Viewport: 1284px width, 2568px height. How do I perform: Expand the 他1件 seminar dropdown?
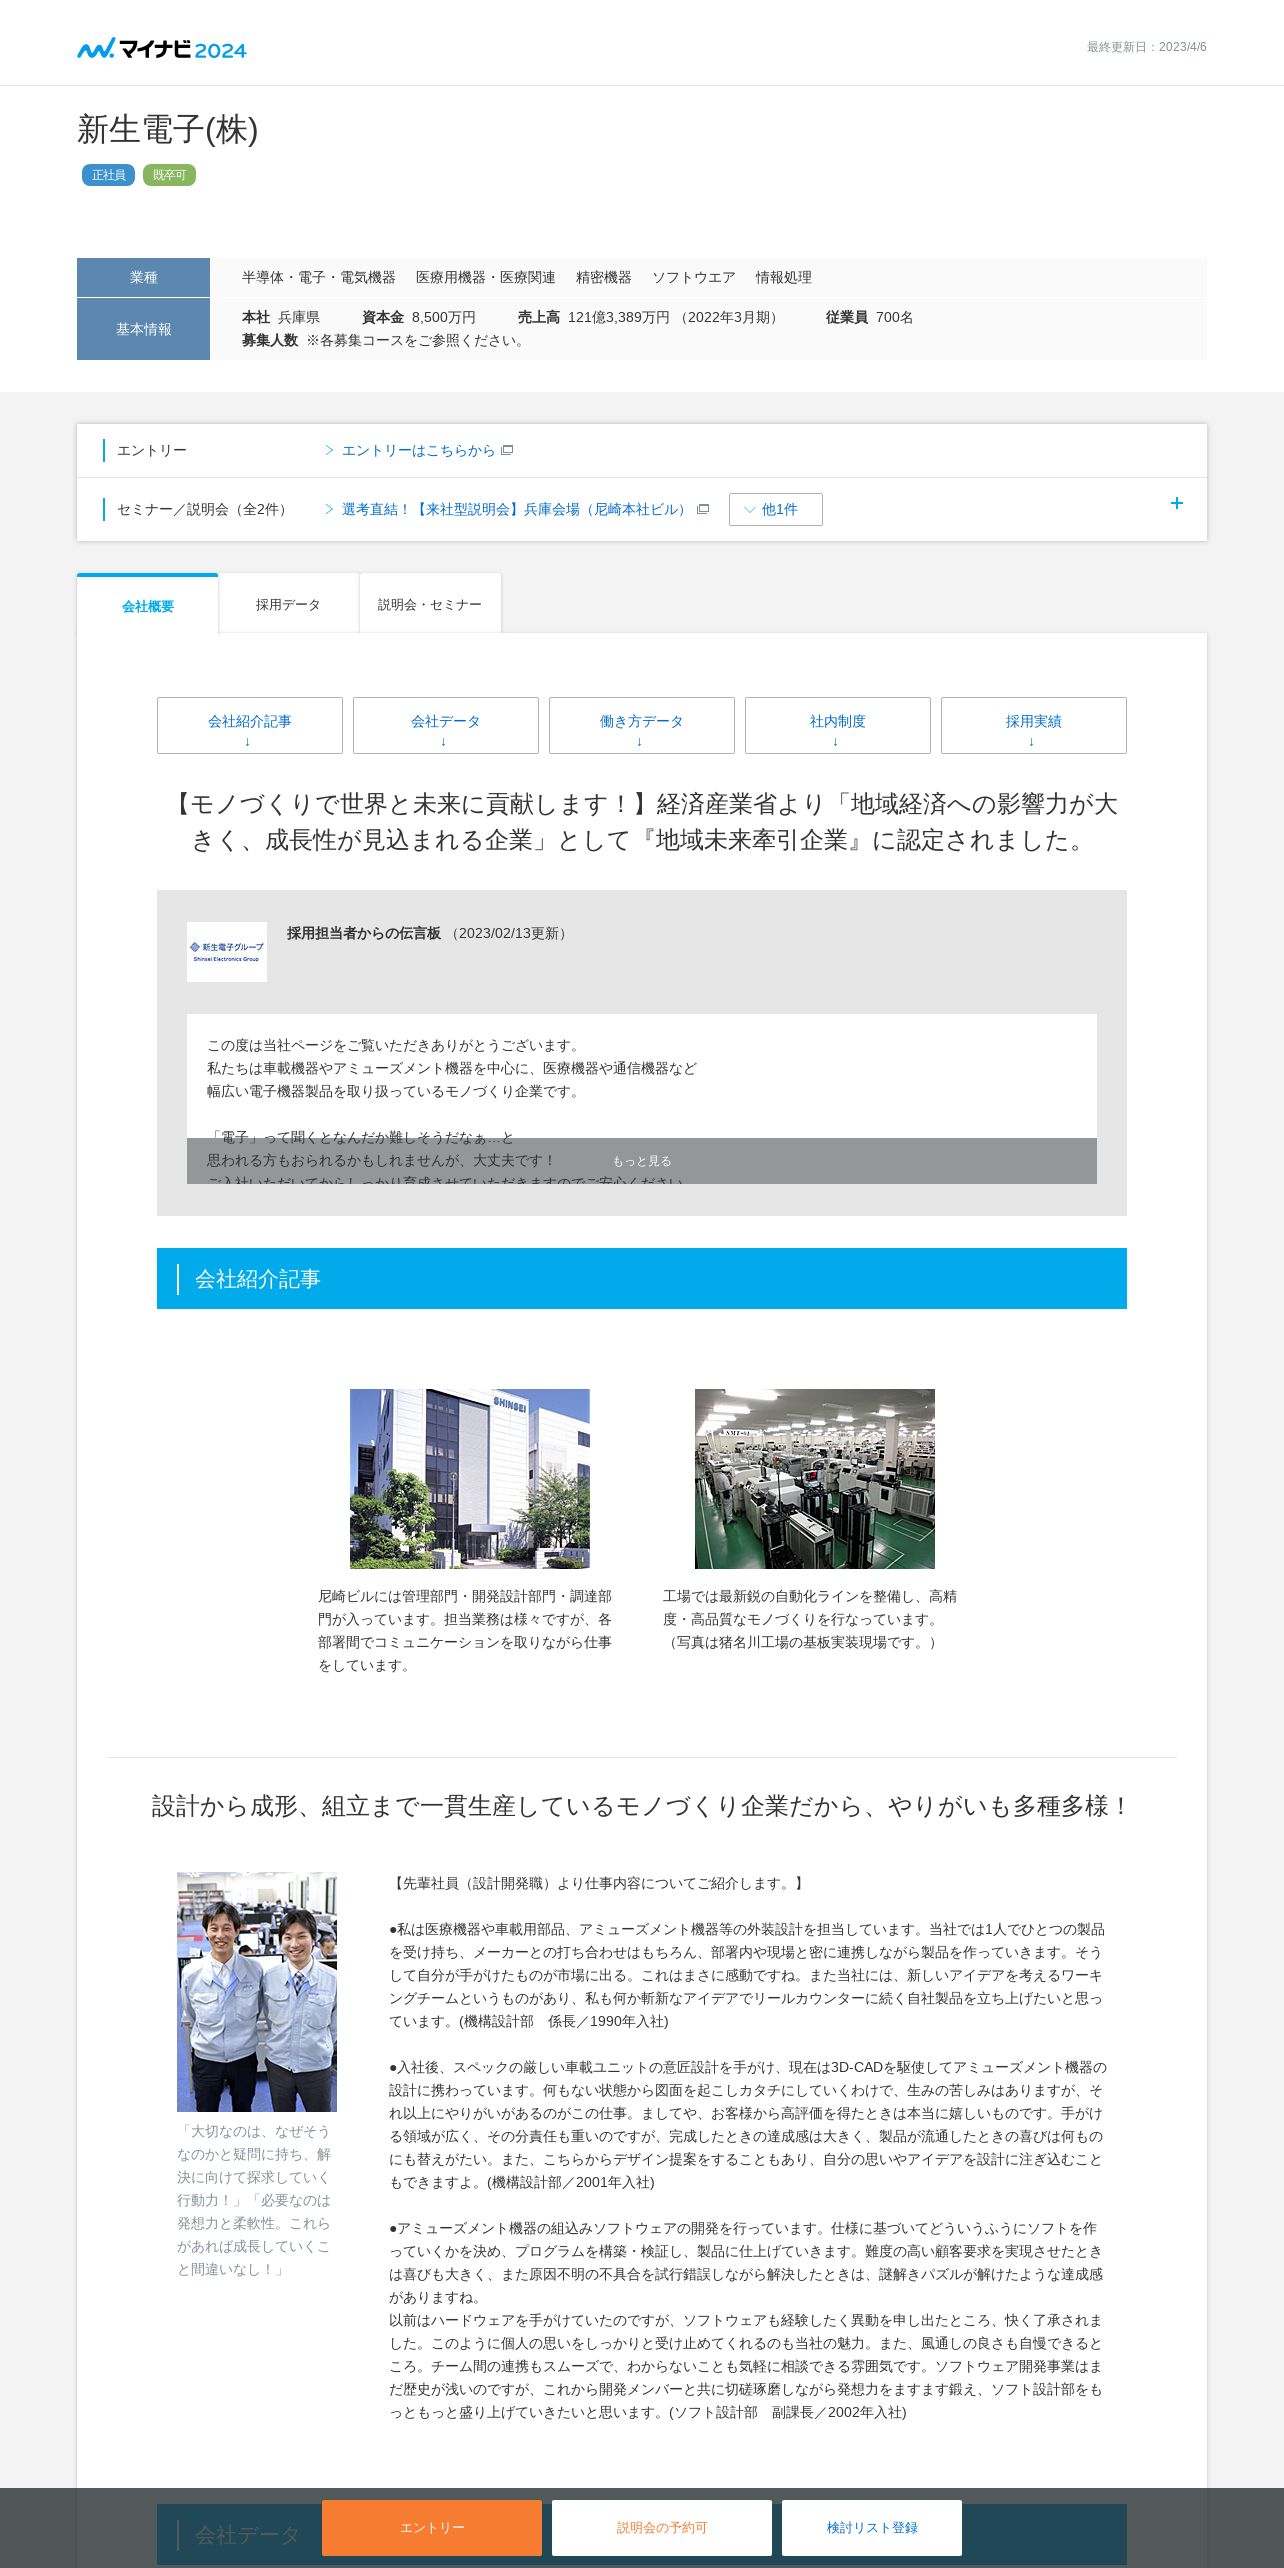pyautogui.click(x=776, y=509)
